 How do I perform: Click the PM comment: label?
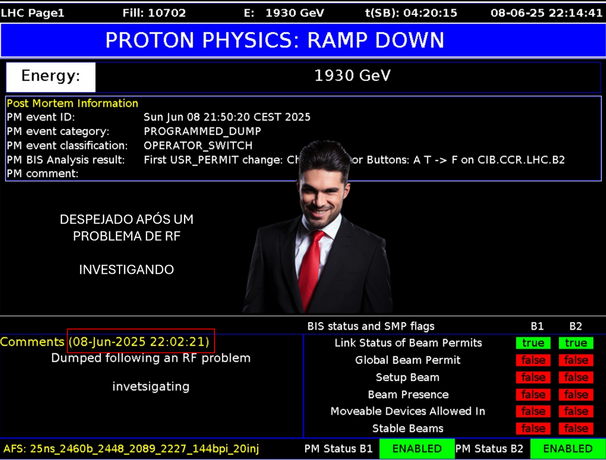click(43, 174)
